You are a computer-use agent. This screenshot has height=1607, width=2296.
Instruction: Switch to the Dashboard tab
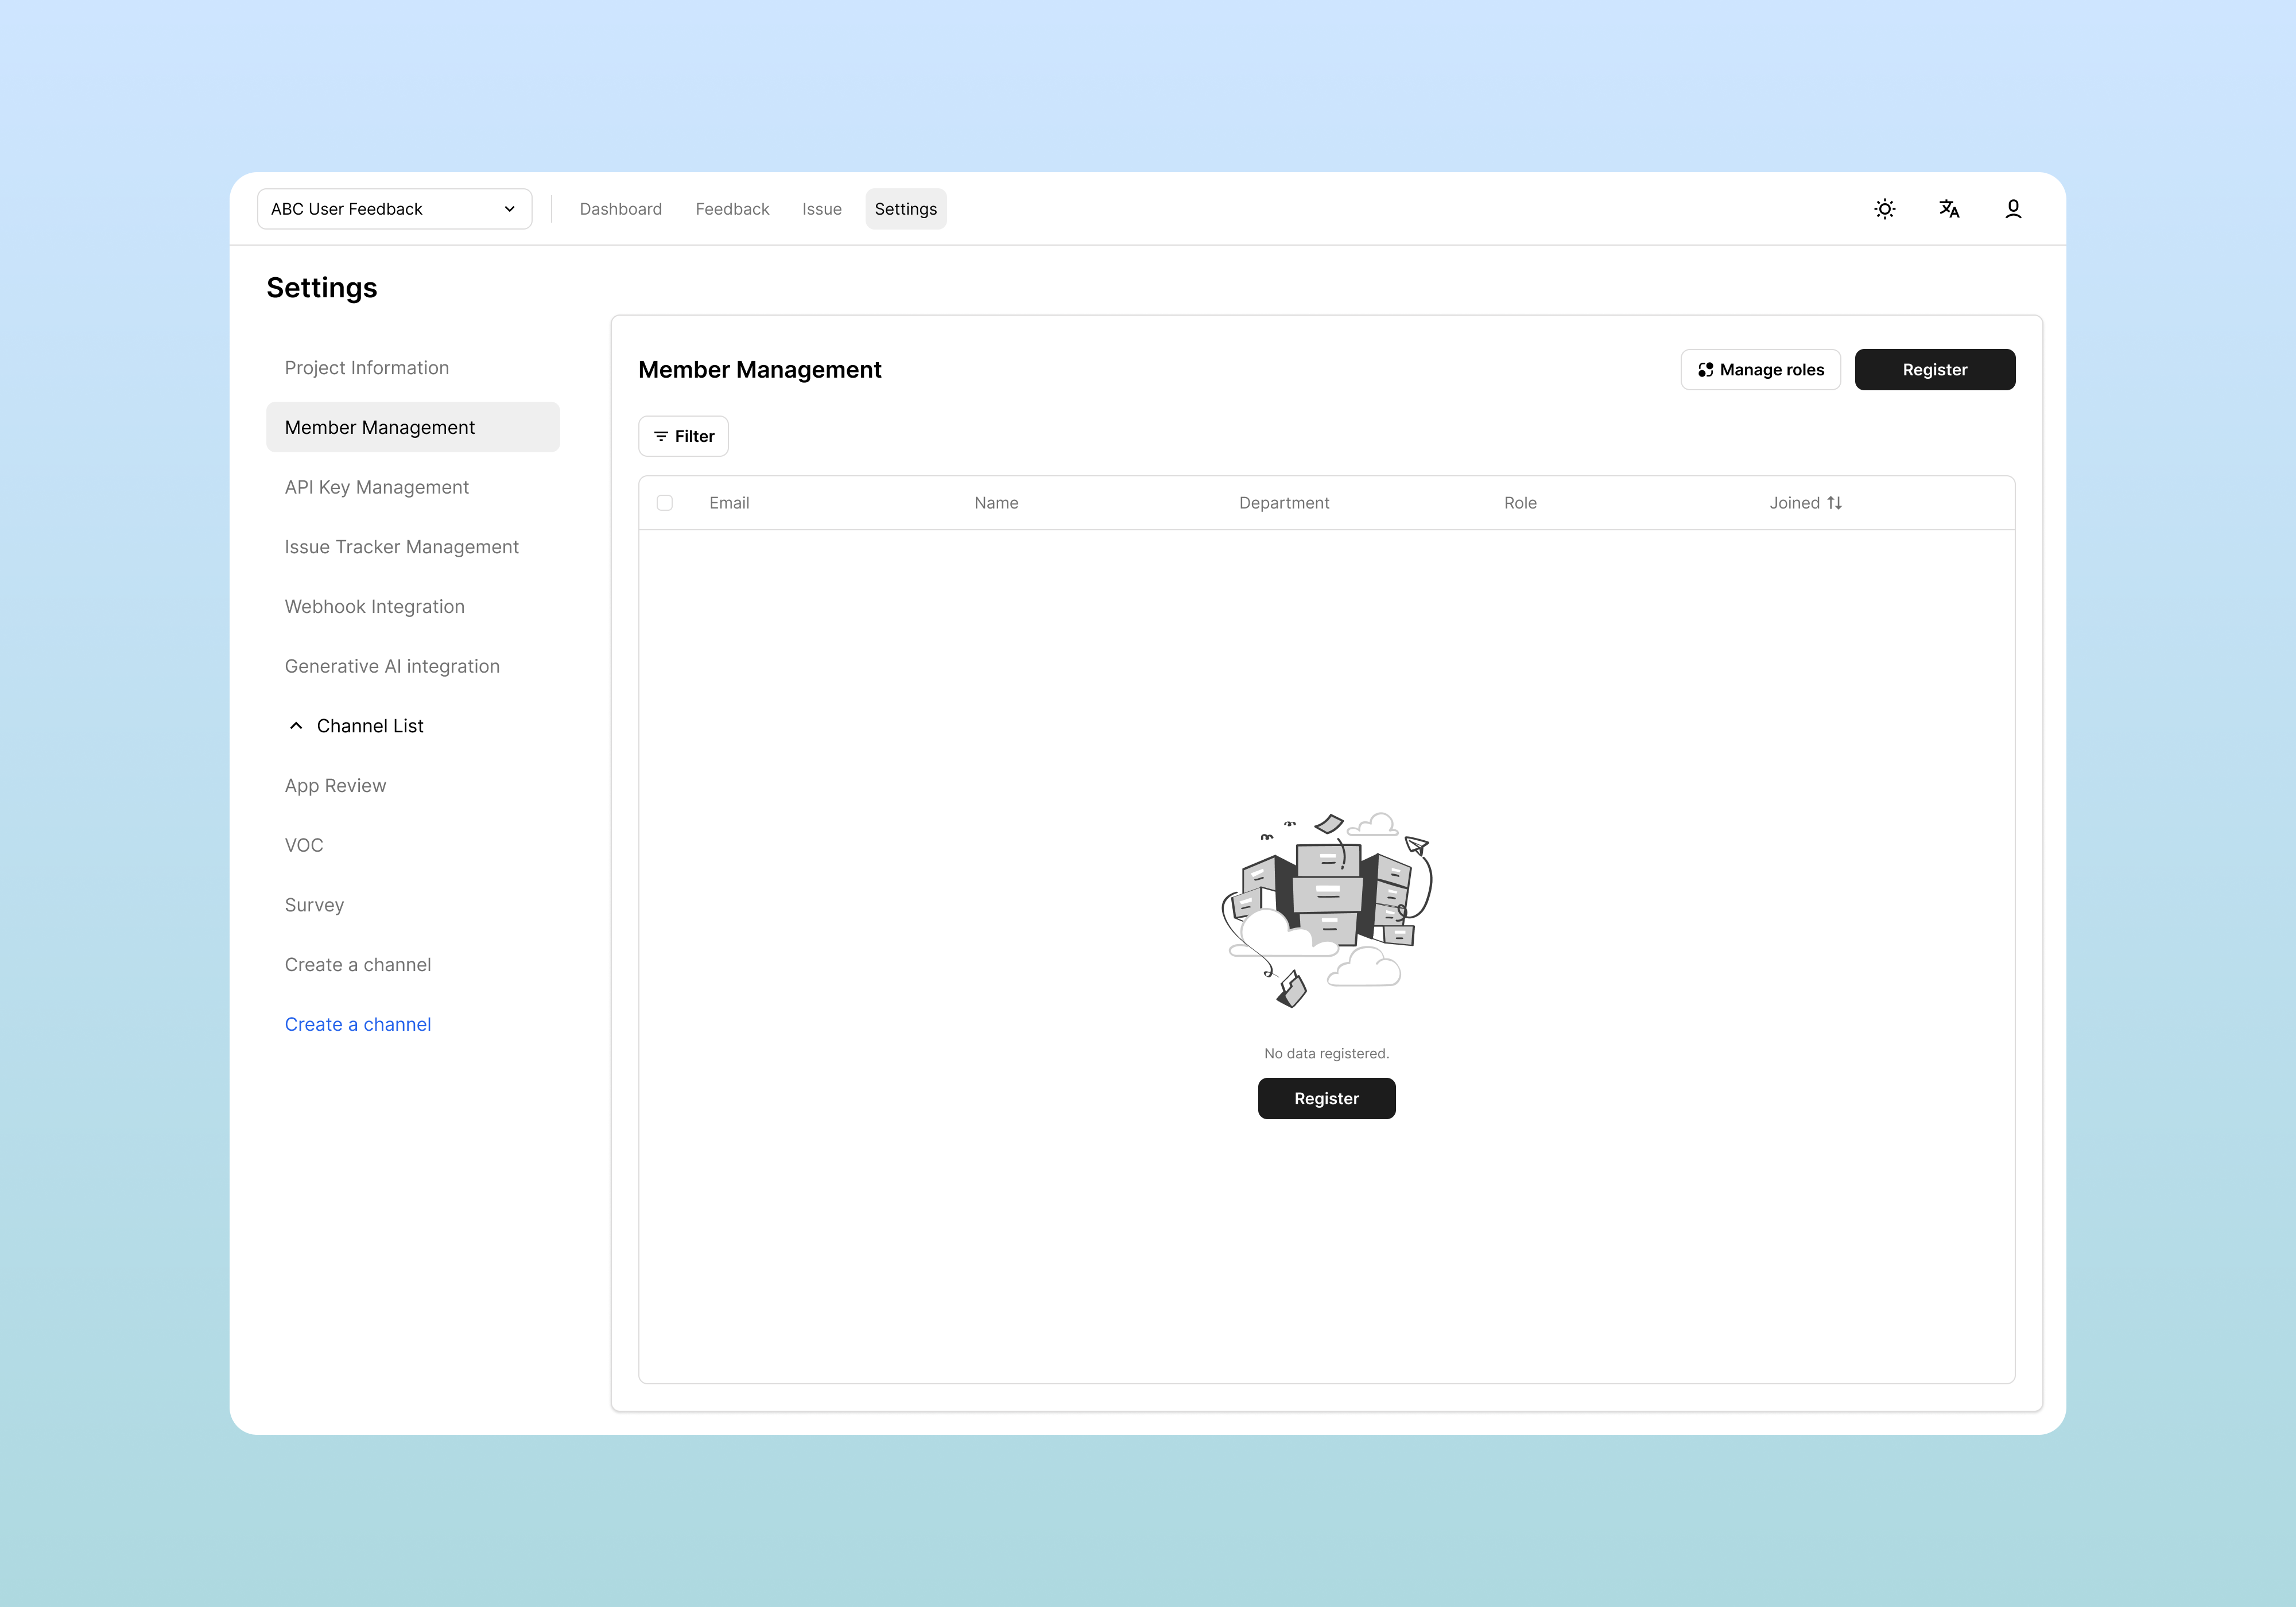[620, 209]
